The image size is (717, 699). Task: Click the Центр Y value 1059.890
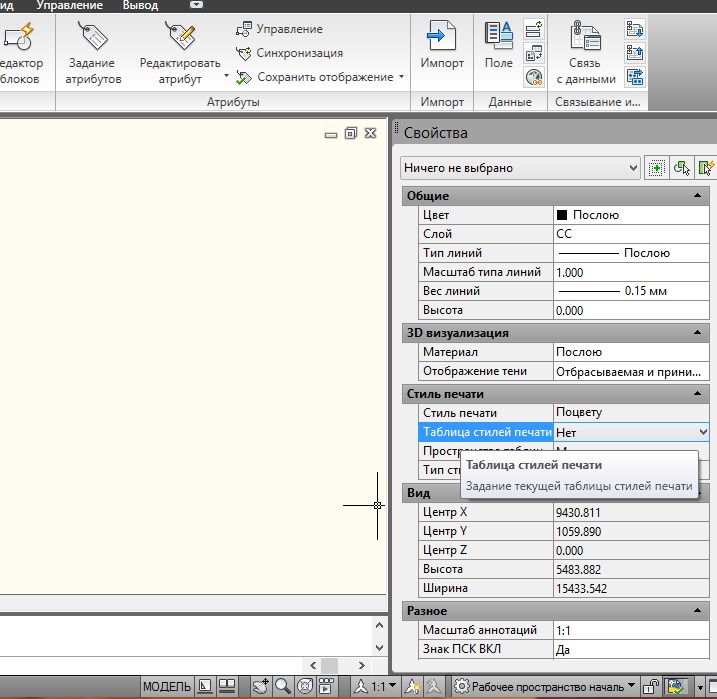(631, 531)
